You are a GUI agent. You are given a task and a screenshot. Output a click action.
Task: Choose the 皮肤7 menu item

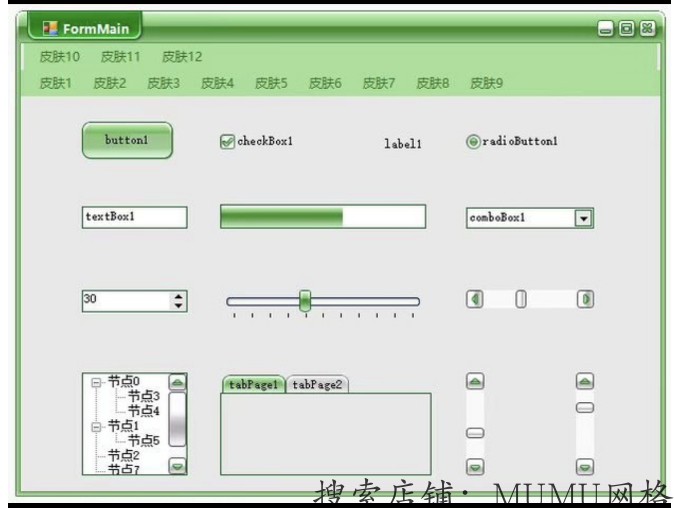pyautogui.click(x=379, y=83)
